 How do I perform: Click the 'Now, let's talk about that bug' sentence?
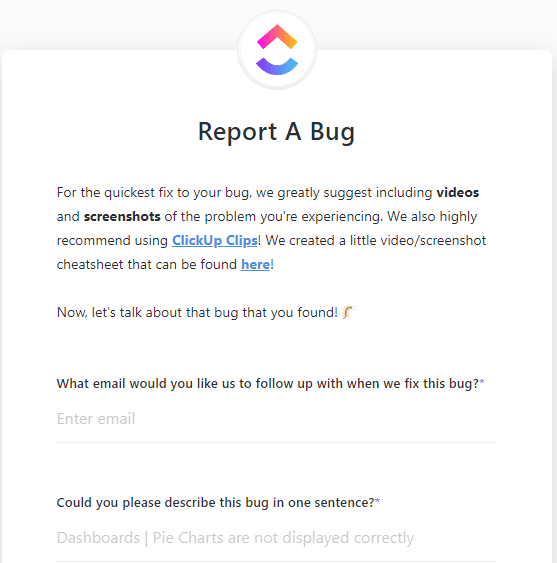(197, 312)
